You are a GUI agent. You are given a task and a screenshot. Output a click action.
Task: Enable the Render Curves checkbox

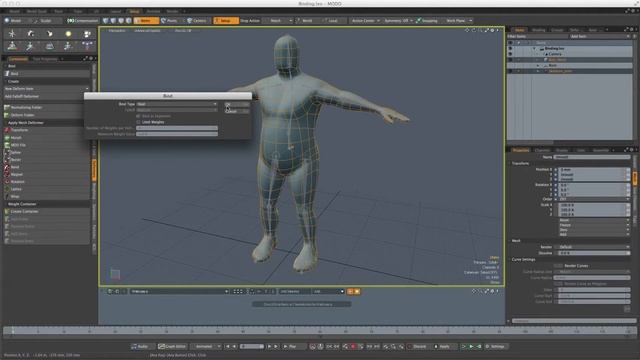[x=558, y=266]
